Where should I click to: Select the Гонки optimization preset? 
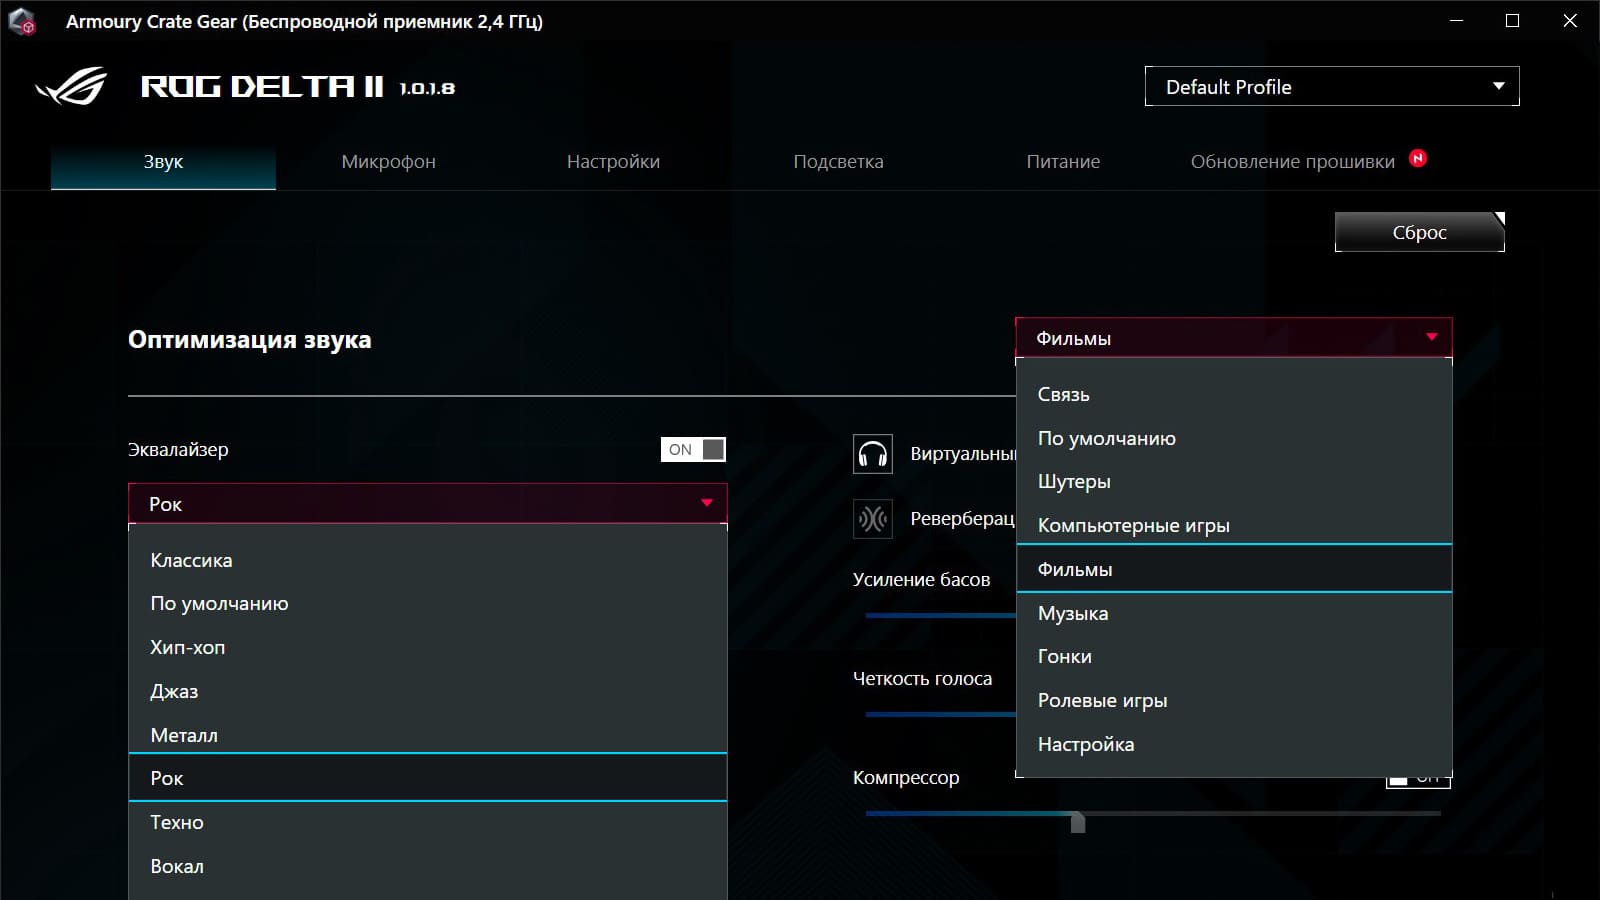tap(1234, 656)
